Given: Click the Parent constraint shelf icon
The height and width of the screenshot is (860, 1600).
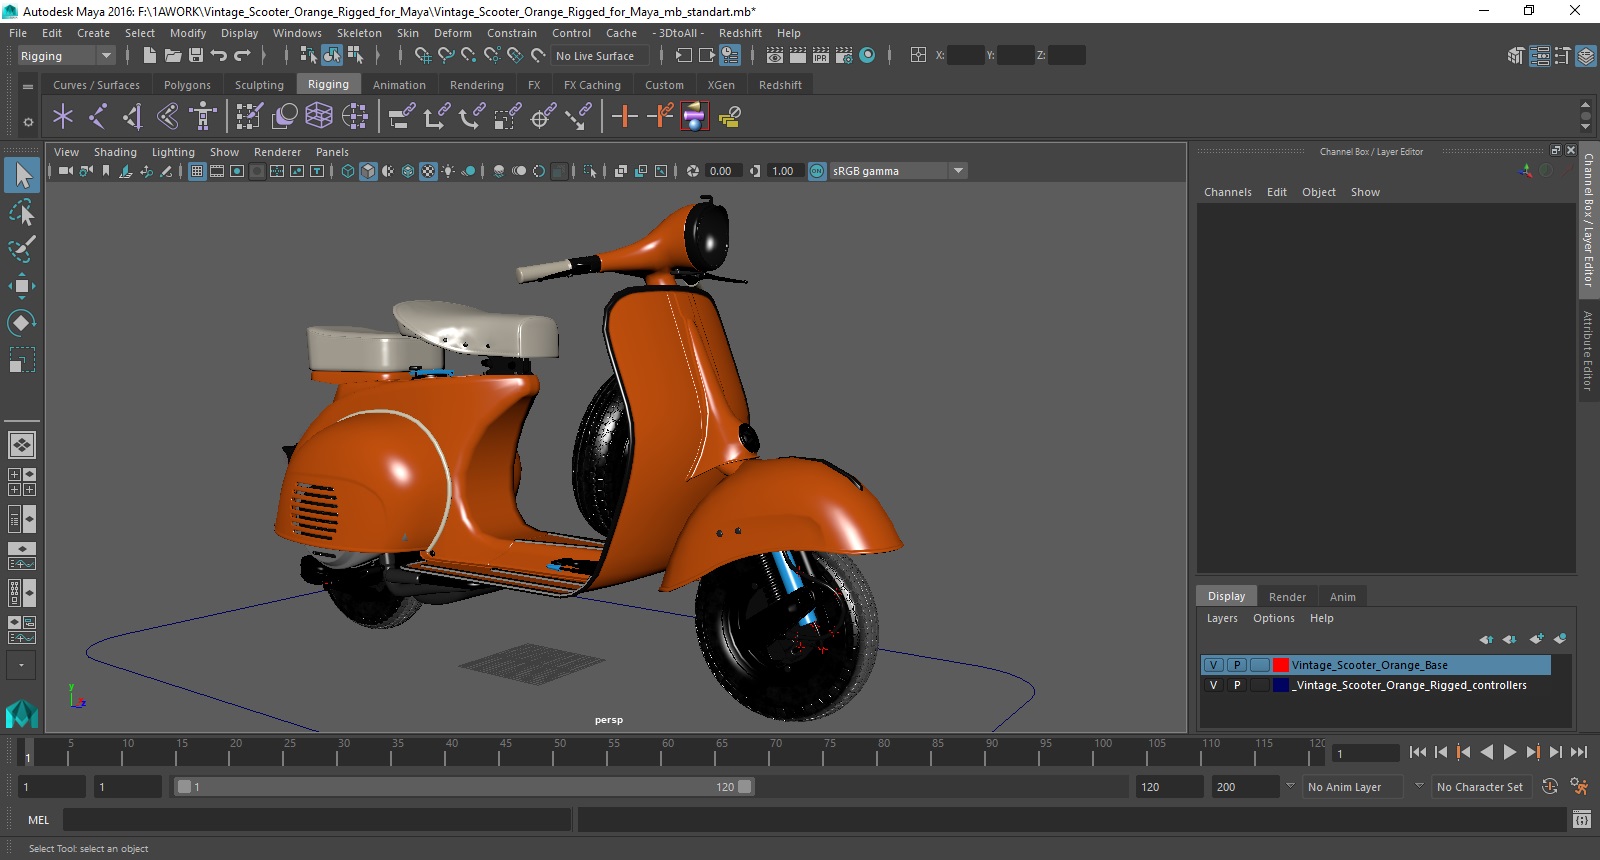Looking at the screenshot, I should click(x=403, y=117).
